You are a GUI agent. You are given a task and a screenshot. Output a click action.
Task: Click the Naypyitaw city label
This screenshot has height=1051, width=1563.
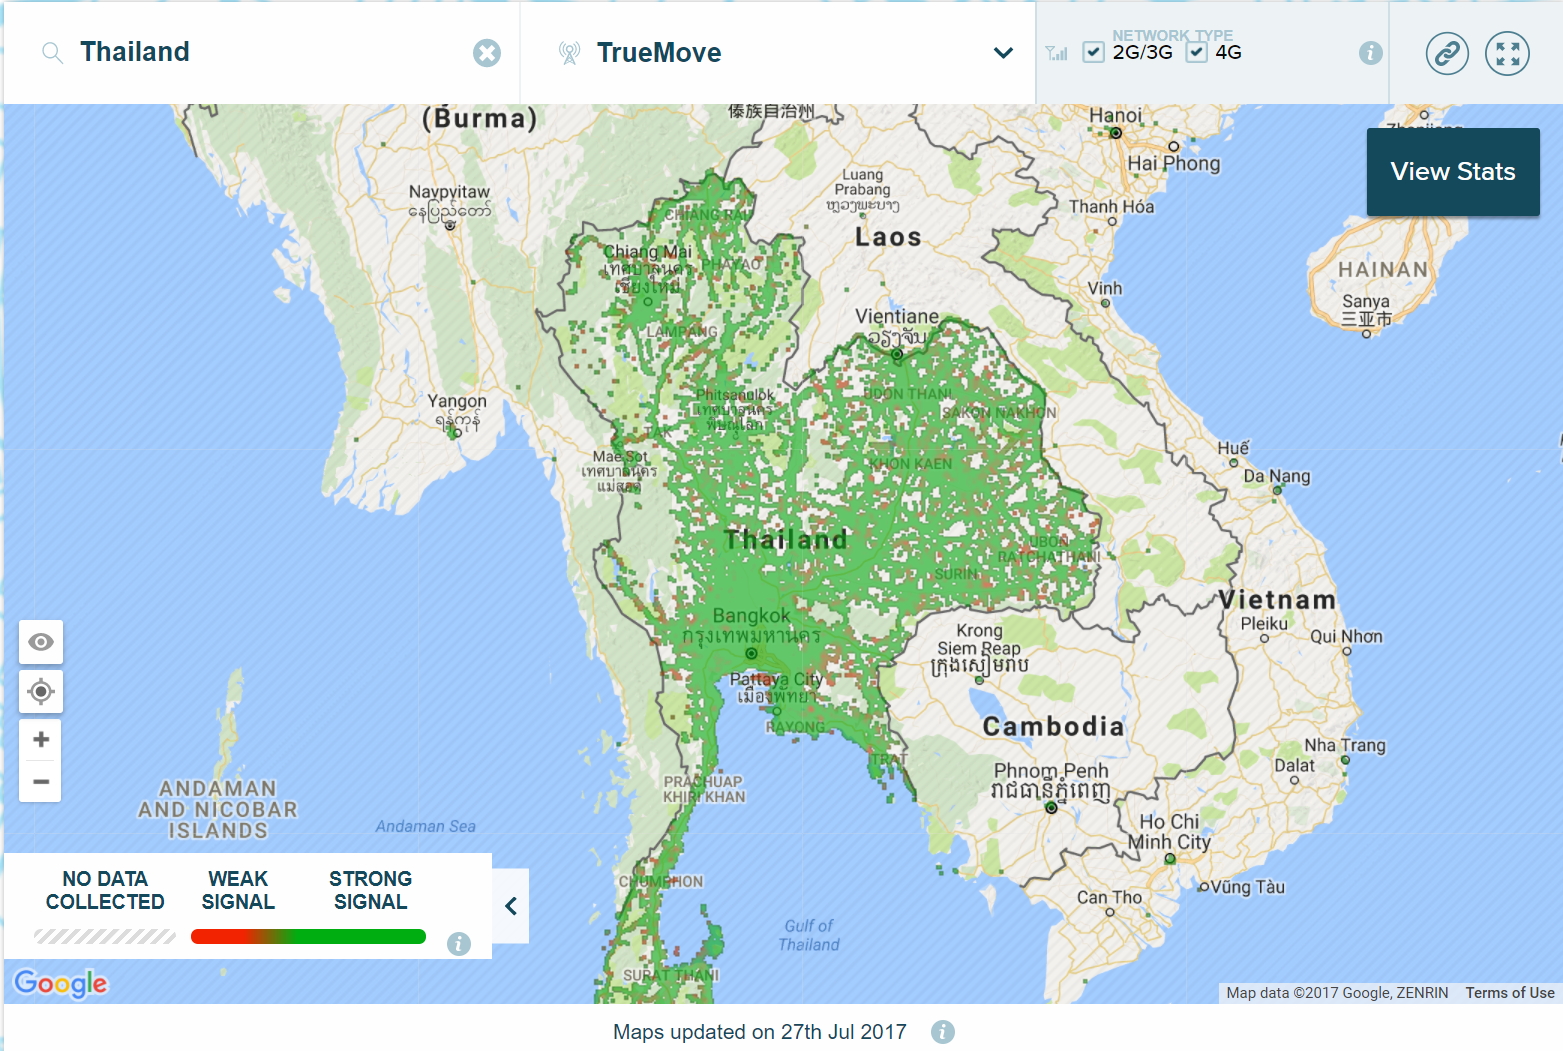pyautogui.click(x=449, y=192)
